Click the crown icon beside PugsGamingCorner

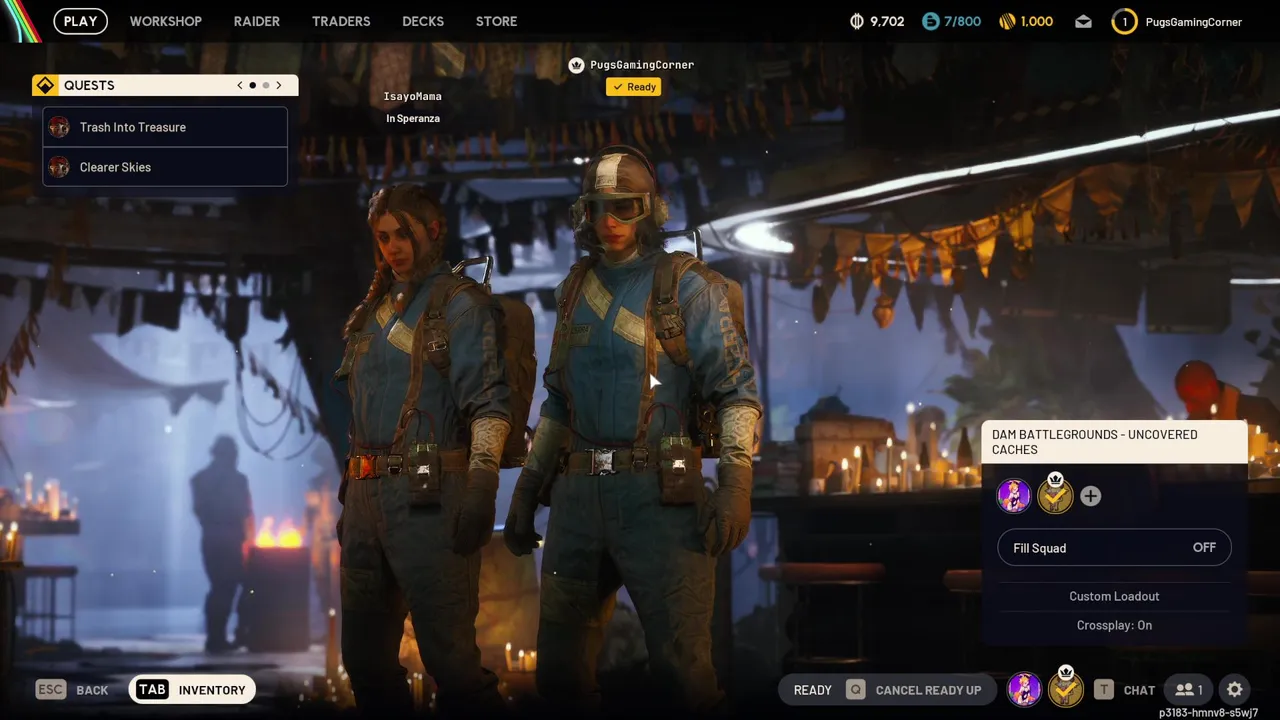click(x=576, y=65)
